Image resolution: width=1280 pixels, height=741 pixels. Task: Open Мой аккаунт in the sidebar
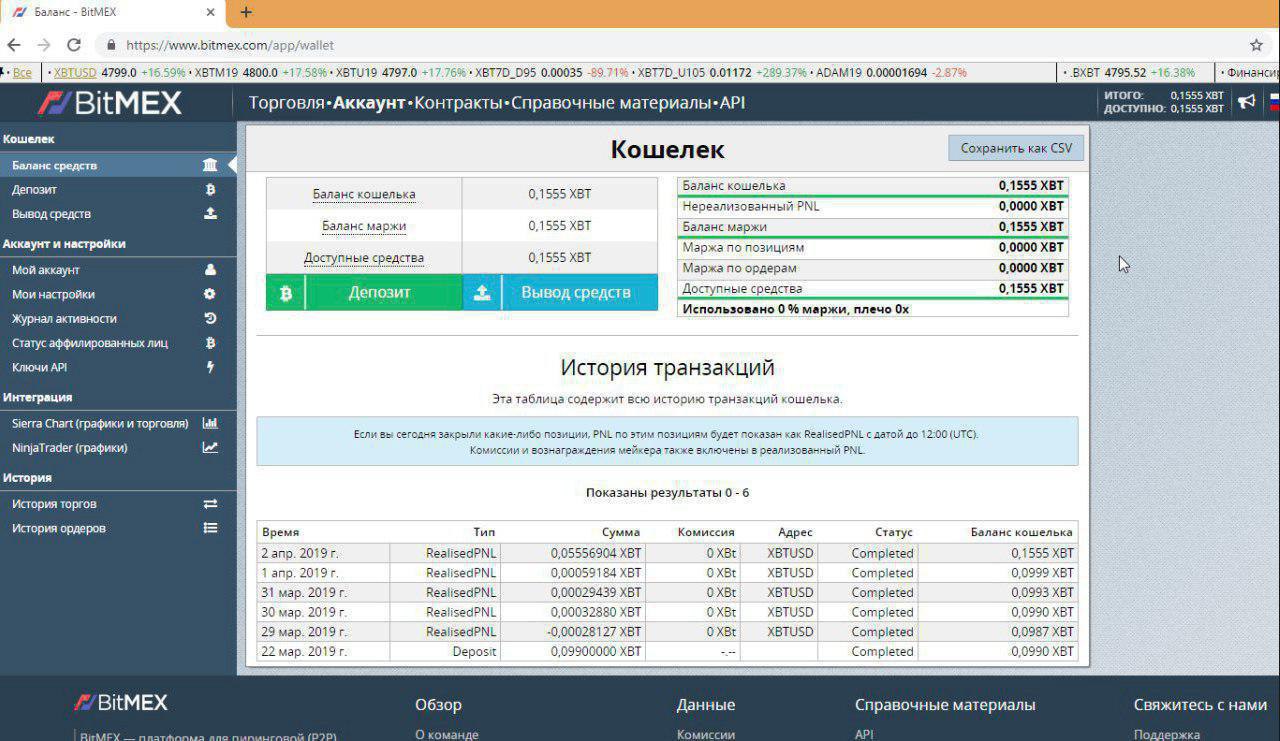(x=45, y=270)
